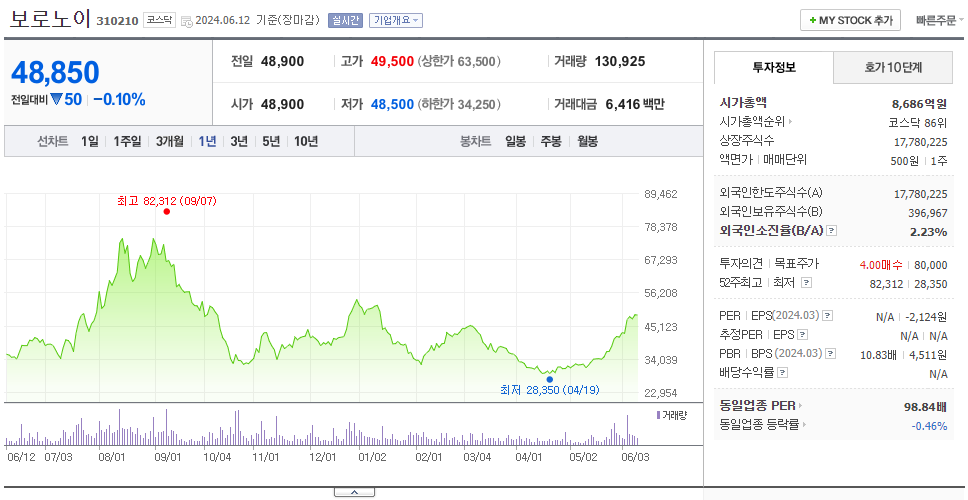Image resolution: width=968 pixels, height=500 pixels.
Task: Select the 5년 line chart period
Action: tap(271, 141)
